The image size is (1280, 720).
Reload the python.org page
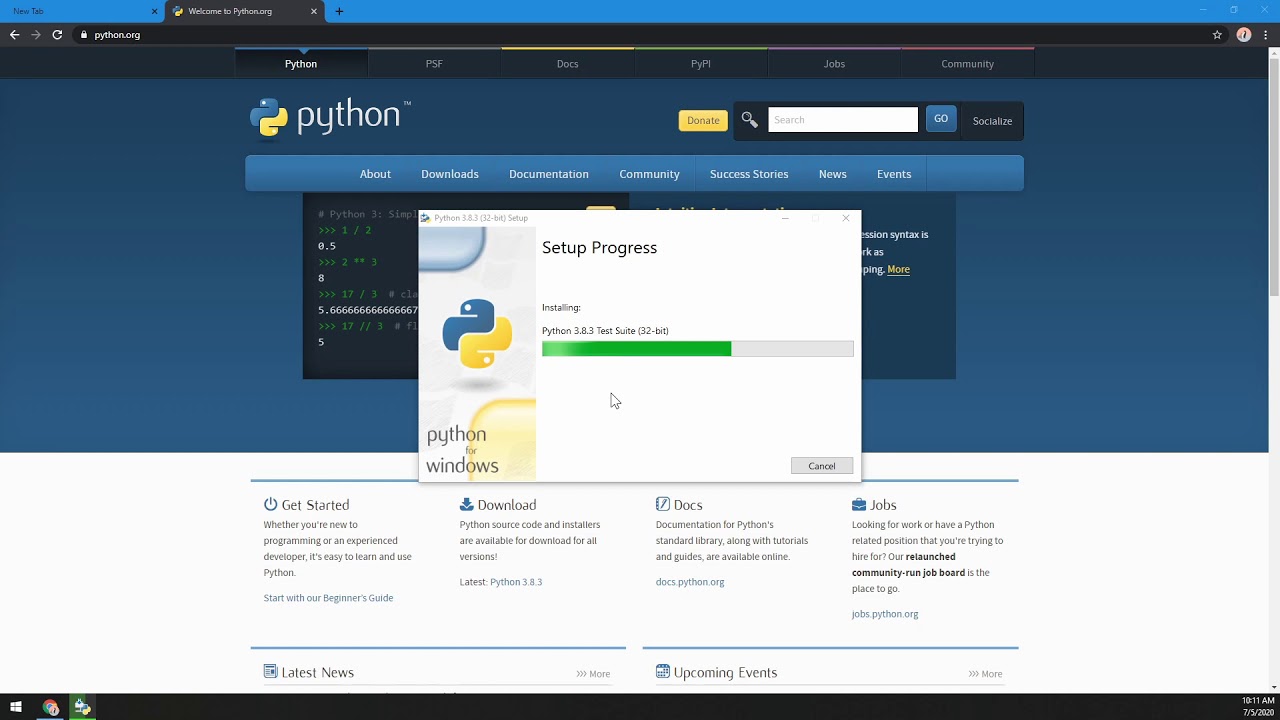coord(57,34)
